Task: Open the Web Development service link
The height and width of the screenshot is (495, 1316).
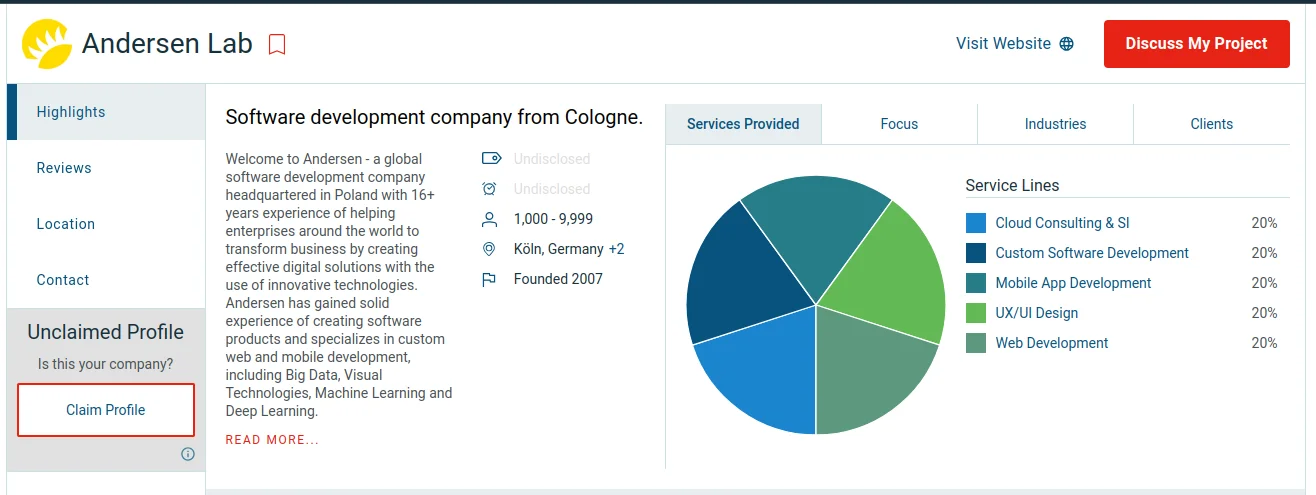Action: tap(1052, 343)
